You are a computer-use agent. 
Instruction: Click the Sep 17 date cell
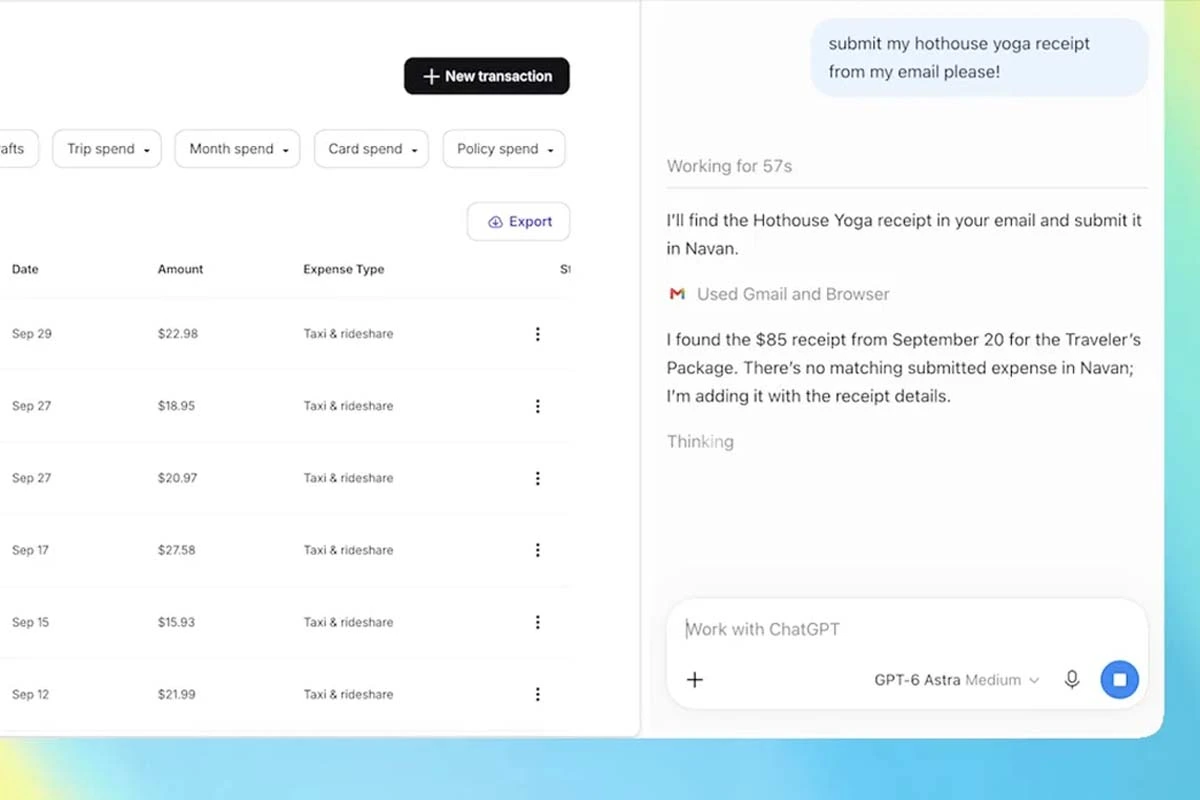pyautogui.click(x=31, y=550)
